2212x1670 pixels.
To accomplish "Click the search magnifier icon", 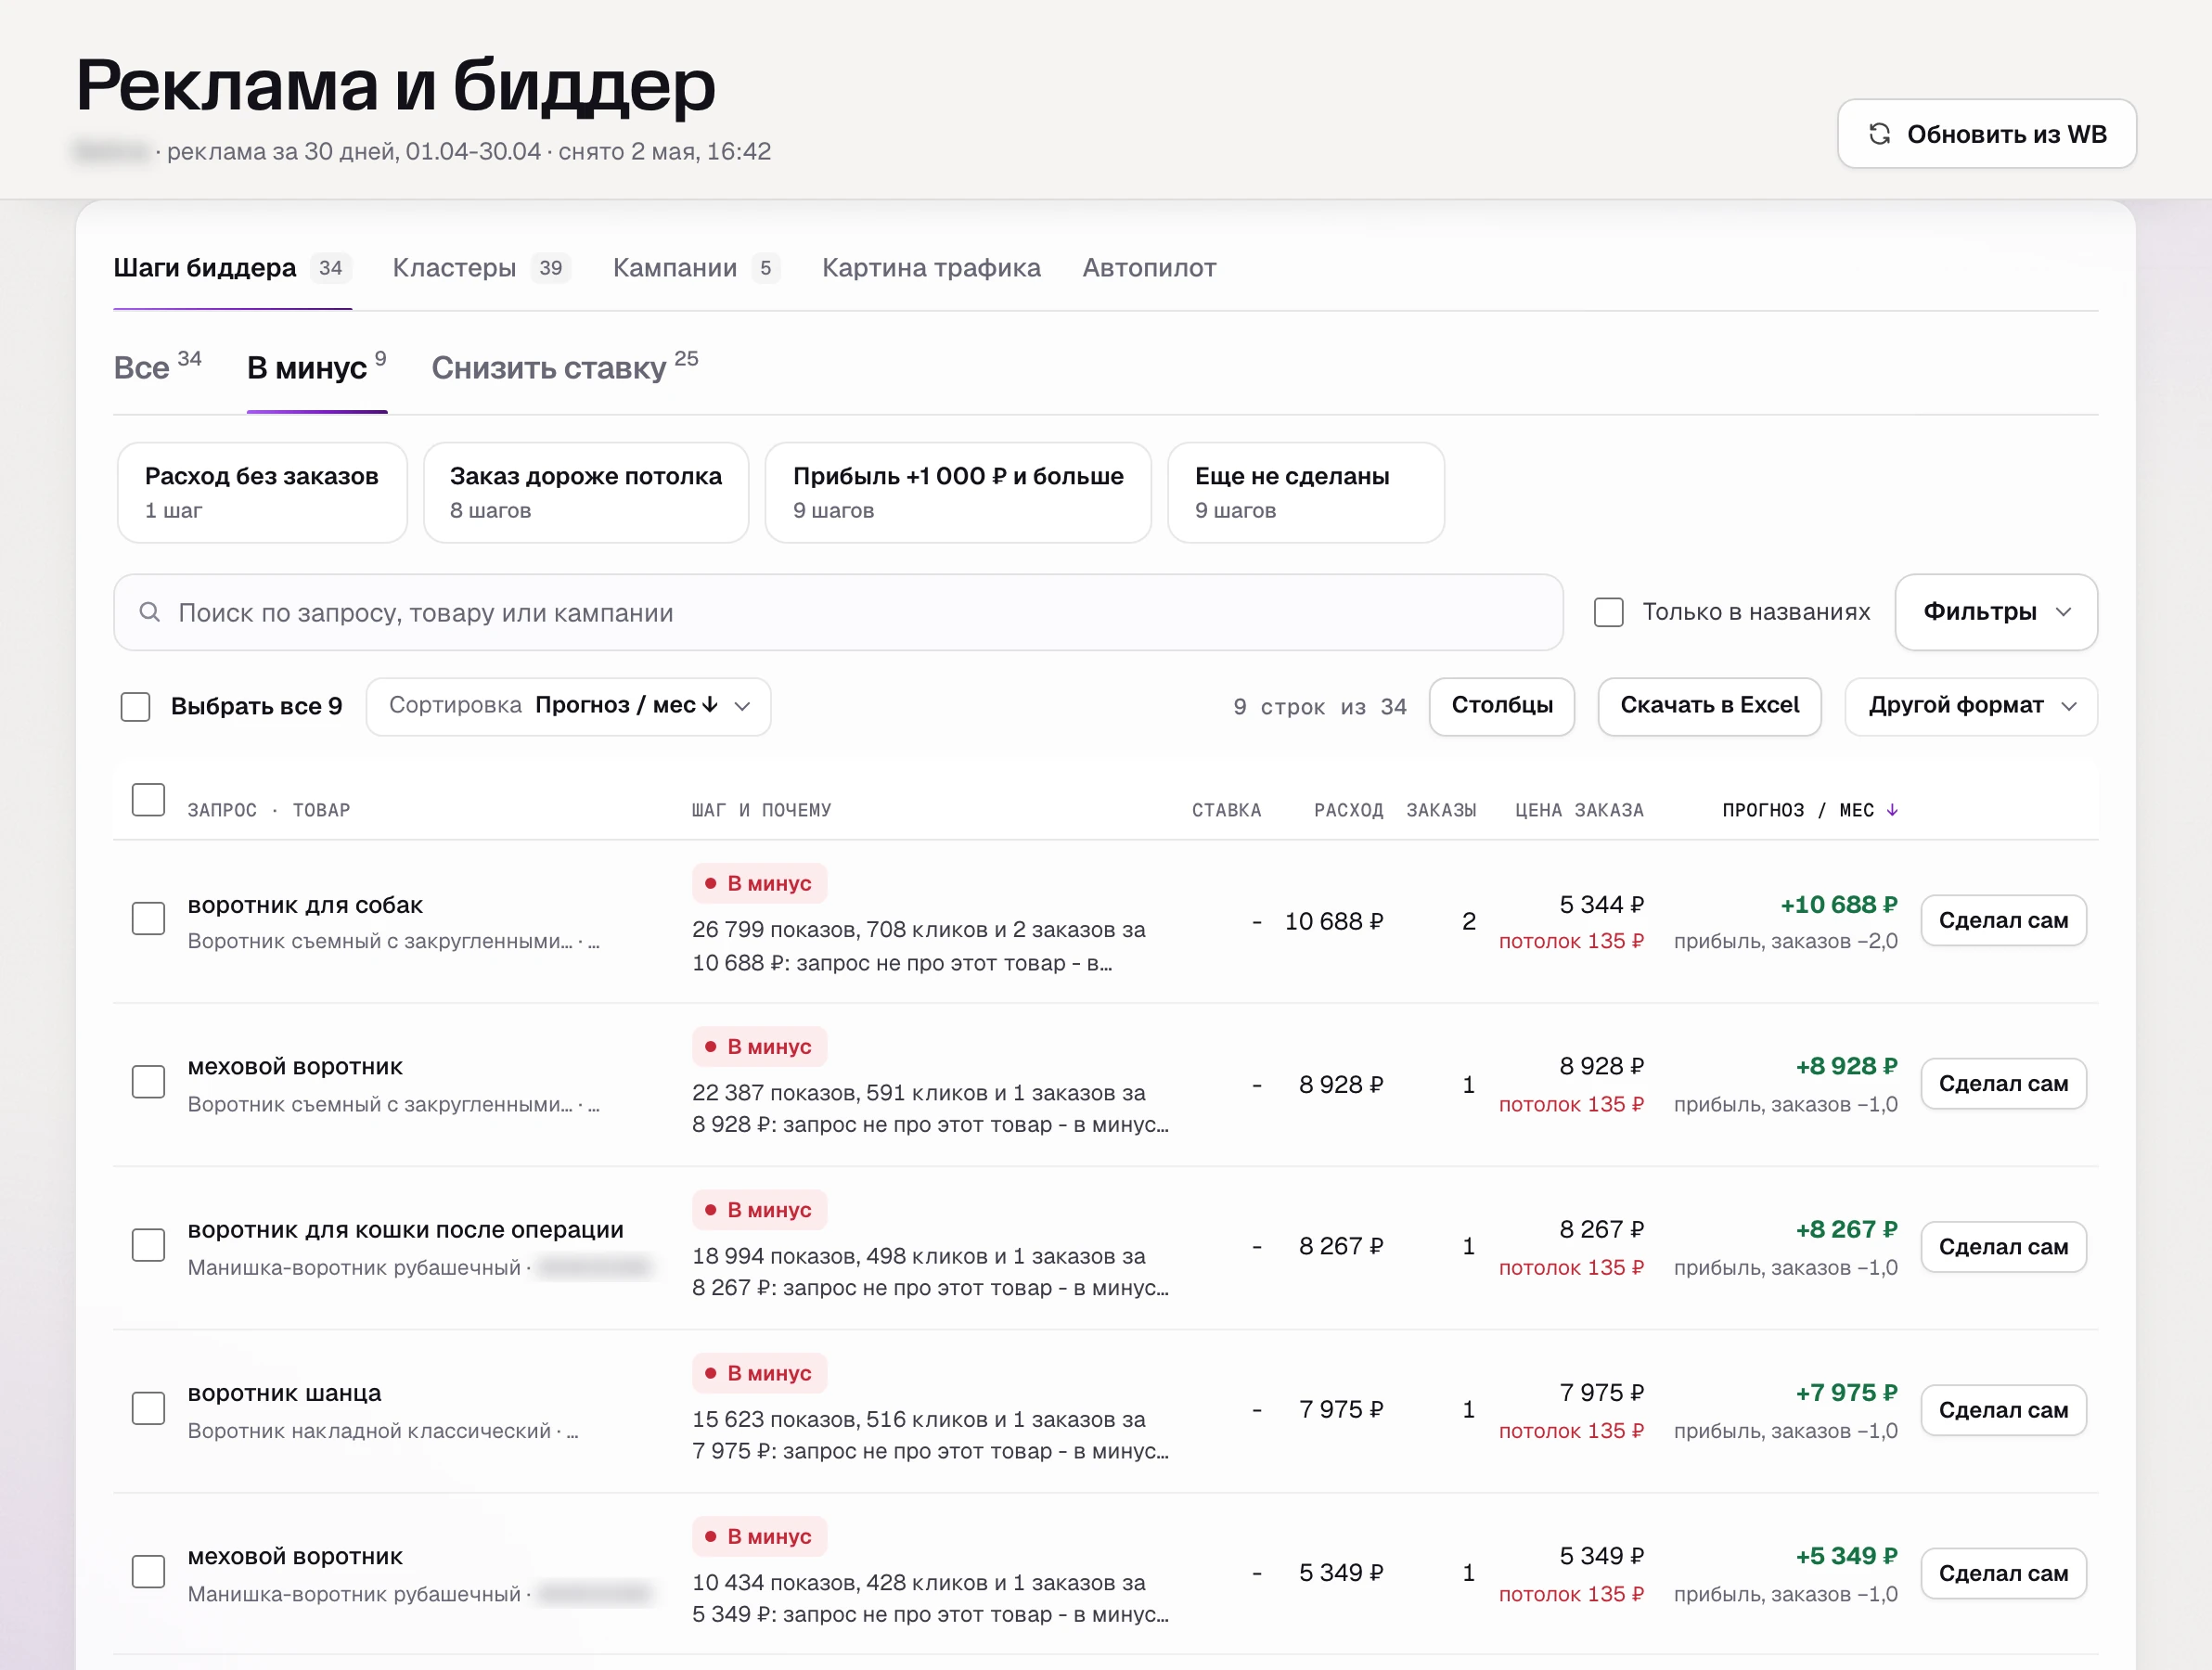I will coord(150,612).
